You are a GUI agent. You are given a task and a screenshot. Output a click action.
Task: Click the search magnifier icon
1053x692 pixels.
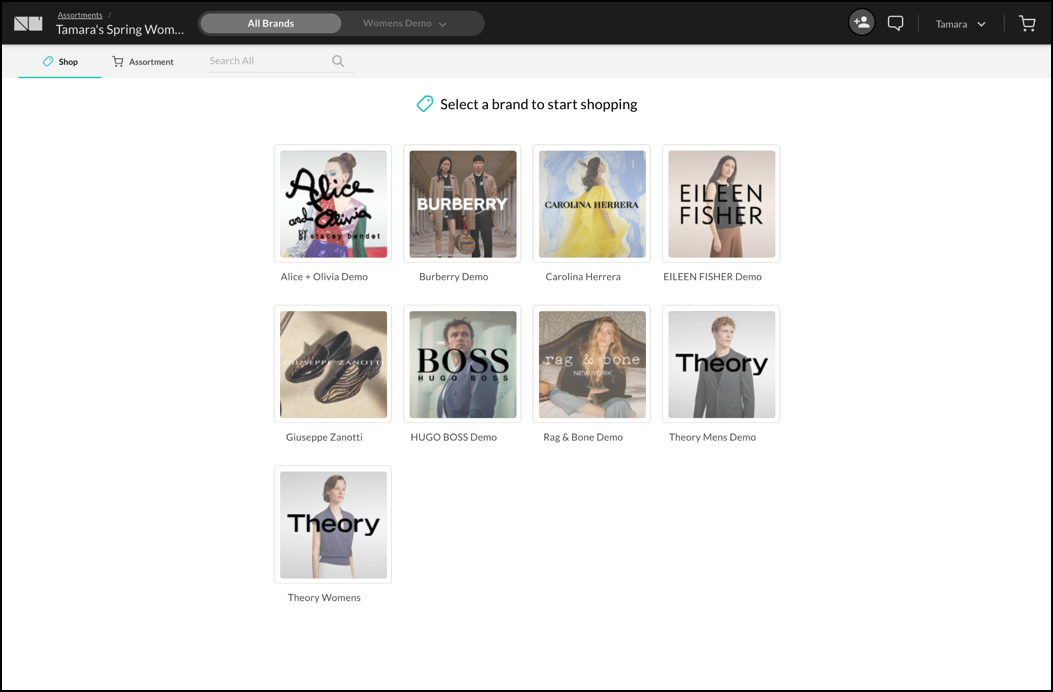pyautogui.click(x=338, y=61)
